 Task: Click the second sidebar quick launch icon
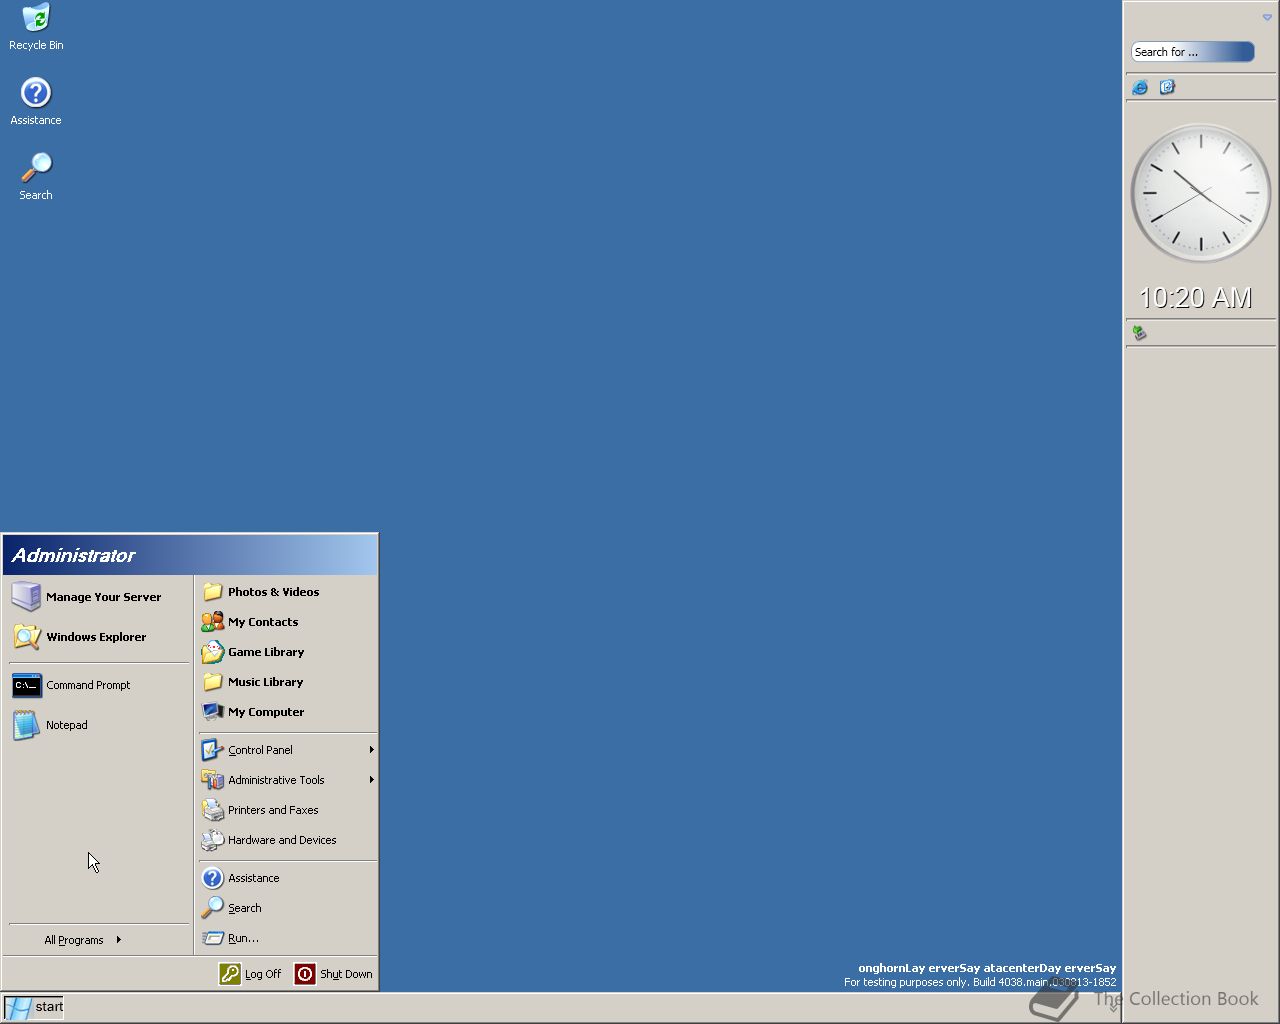coord(1167,88)
